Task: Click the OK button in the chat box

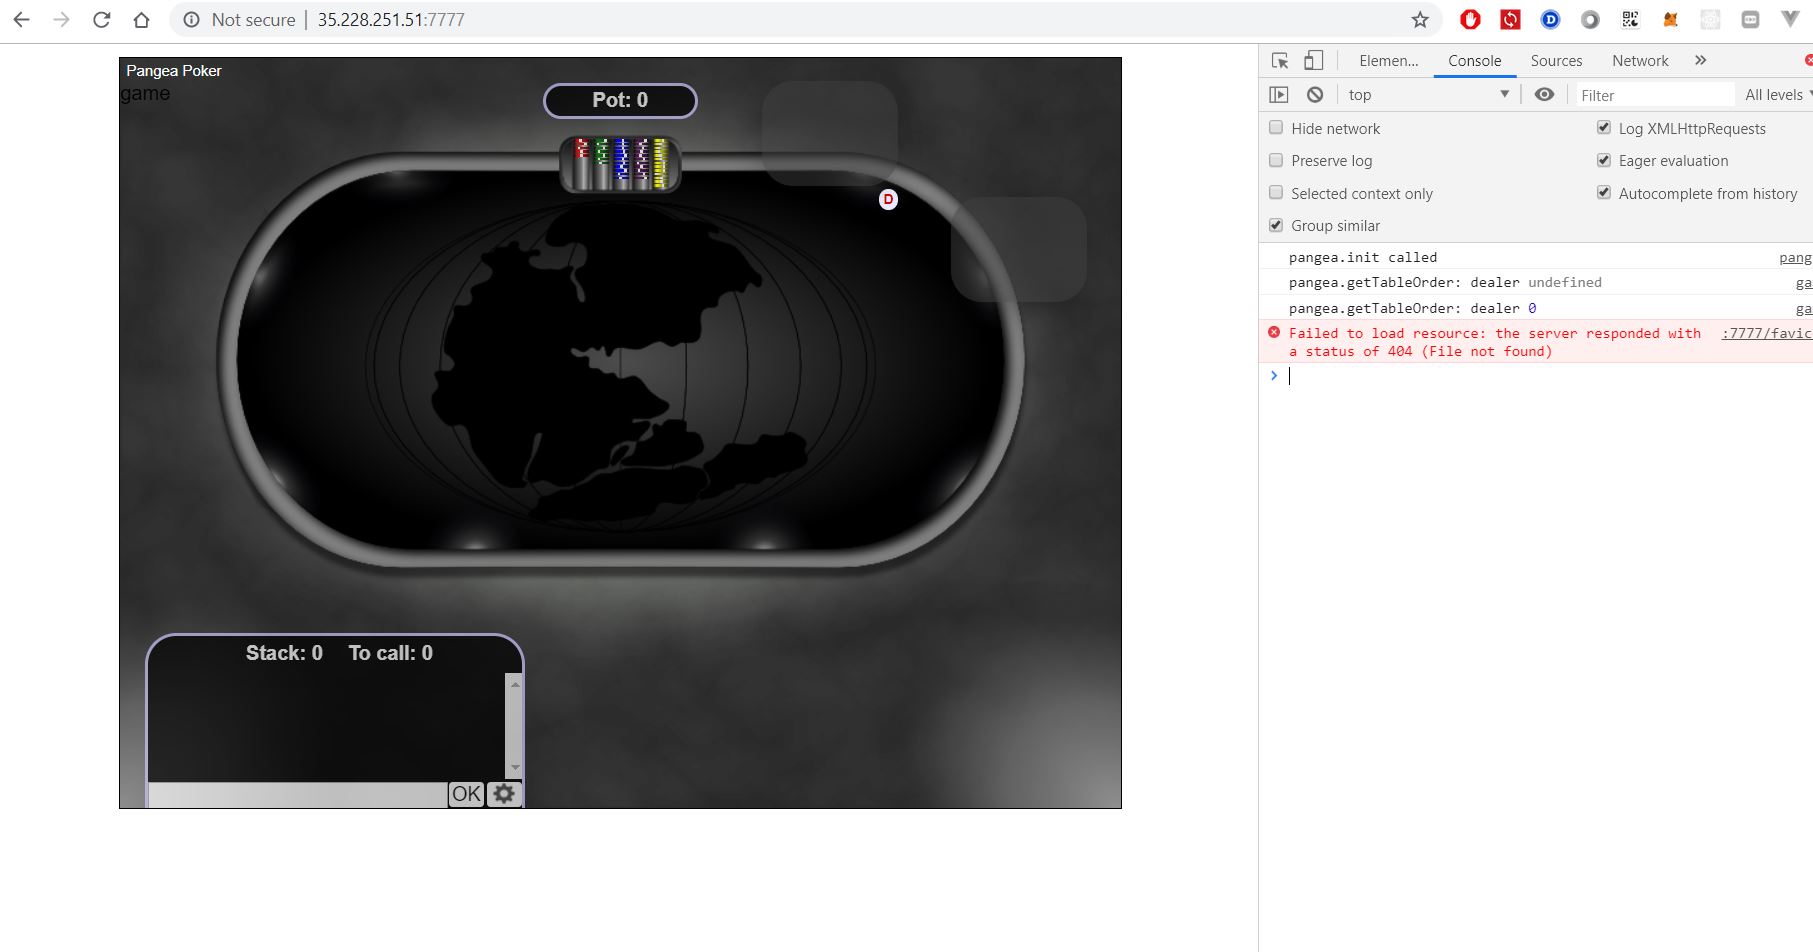Action: pyautogui.click(x=466, y=794)
